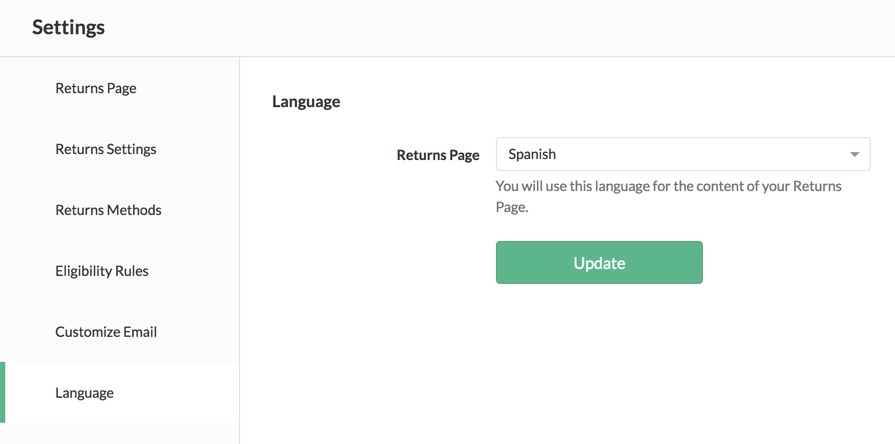This screenshot has height=444, width=895.
Task: Click empty sidebar area below Language
Action: (120, 433)
